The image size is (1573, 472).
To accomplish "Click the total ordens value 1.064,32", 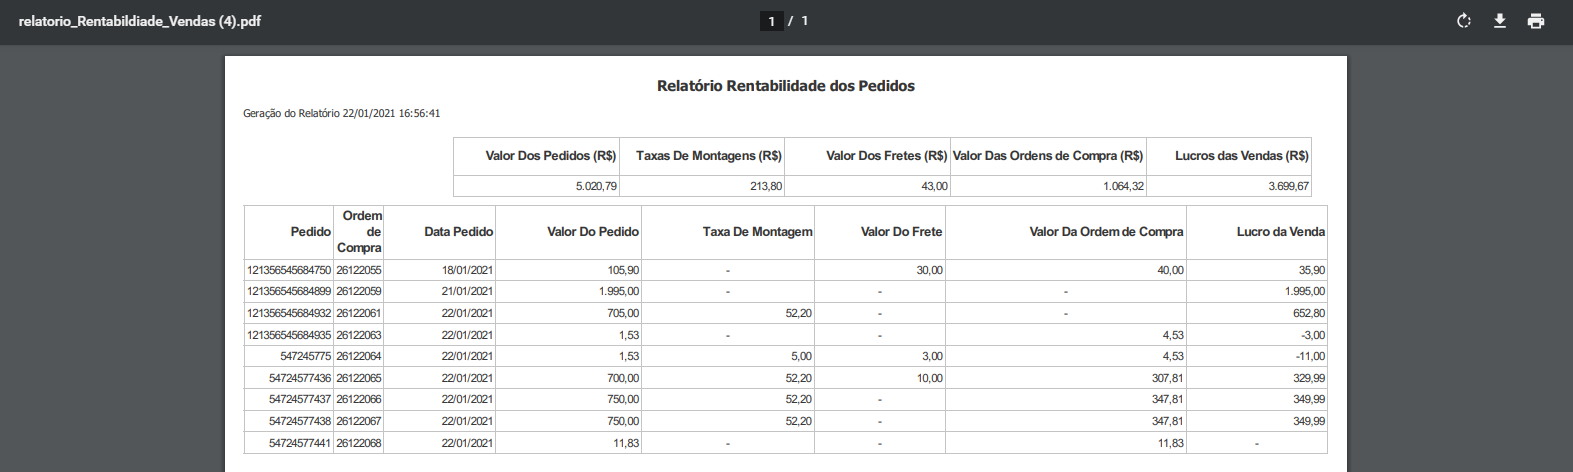I will click(1124, 187).
